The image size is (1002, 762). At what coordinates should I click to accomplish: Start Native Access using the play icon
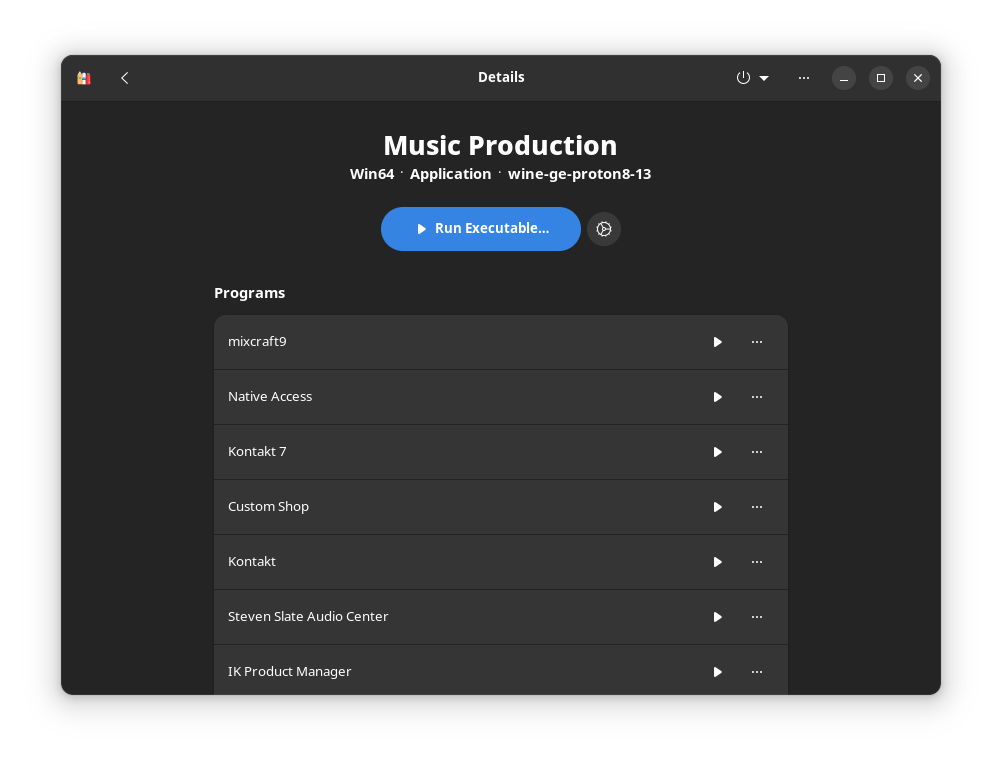[717, 397]
